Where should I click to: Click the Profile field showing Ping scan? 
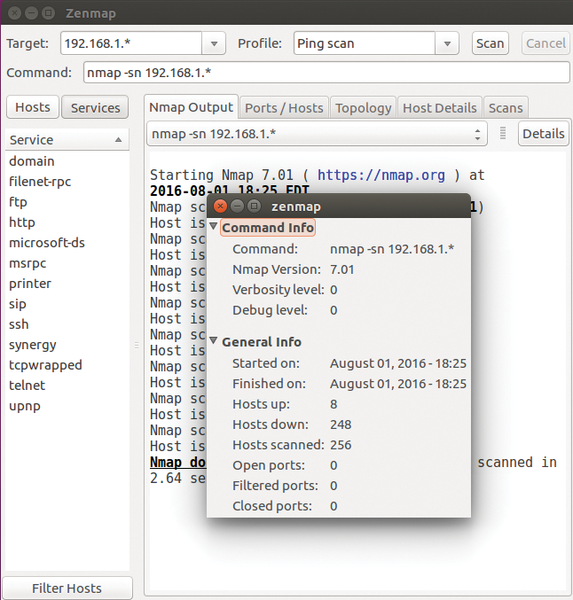pyautogui.click(x=364, y=44)
